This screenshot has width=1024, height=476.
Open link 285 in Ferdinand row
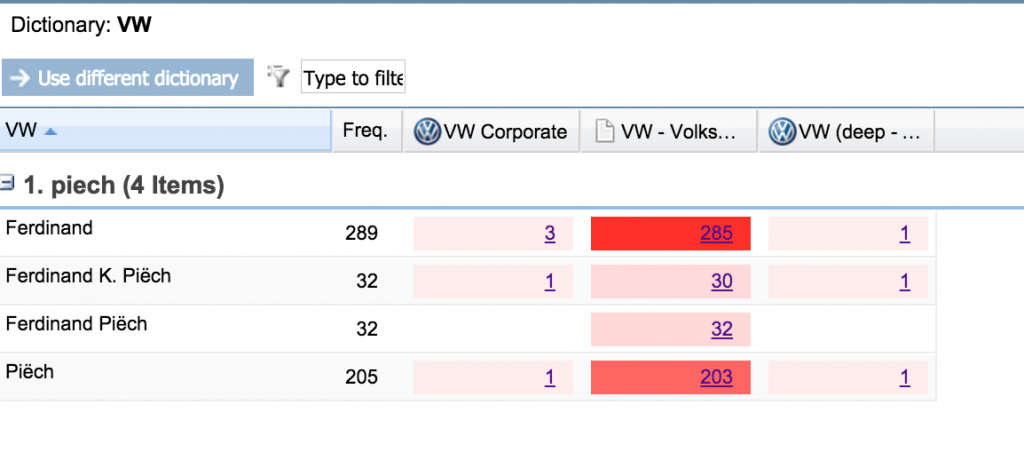[x=716, y=234]
